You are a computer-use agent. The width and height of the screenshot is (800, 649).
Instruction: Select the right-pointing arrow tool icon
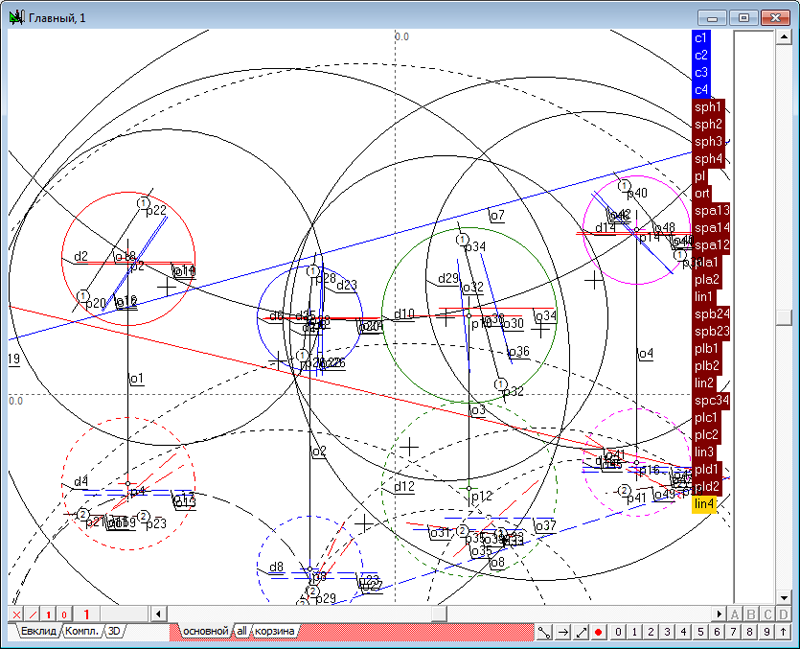pos(563,632)
